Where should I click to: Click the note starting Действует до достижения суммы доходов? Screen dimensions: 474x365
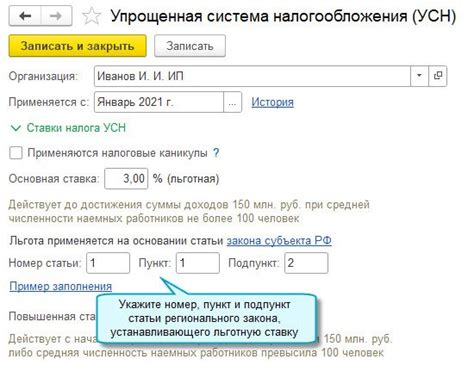tap(189, 211)
